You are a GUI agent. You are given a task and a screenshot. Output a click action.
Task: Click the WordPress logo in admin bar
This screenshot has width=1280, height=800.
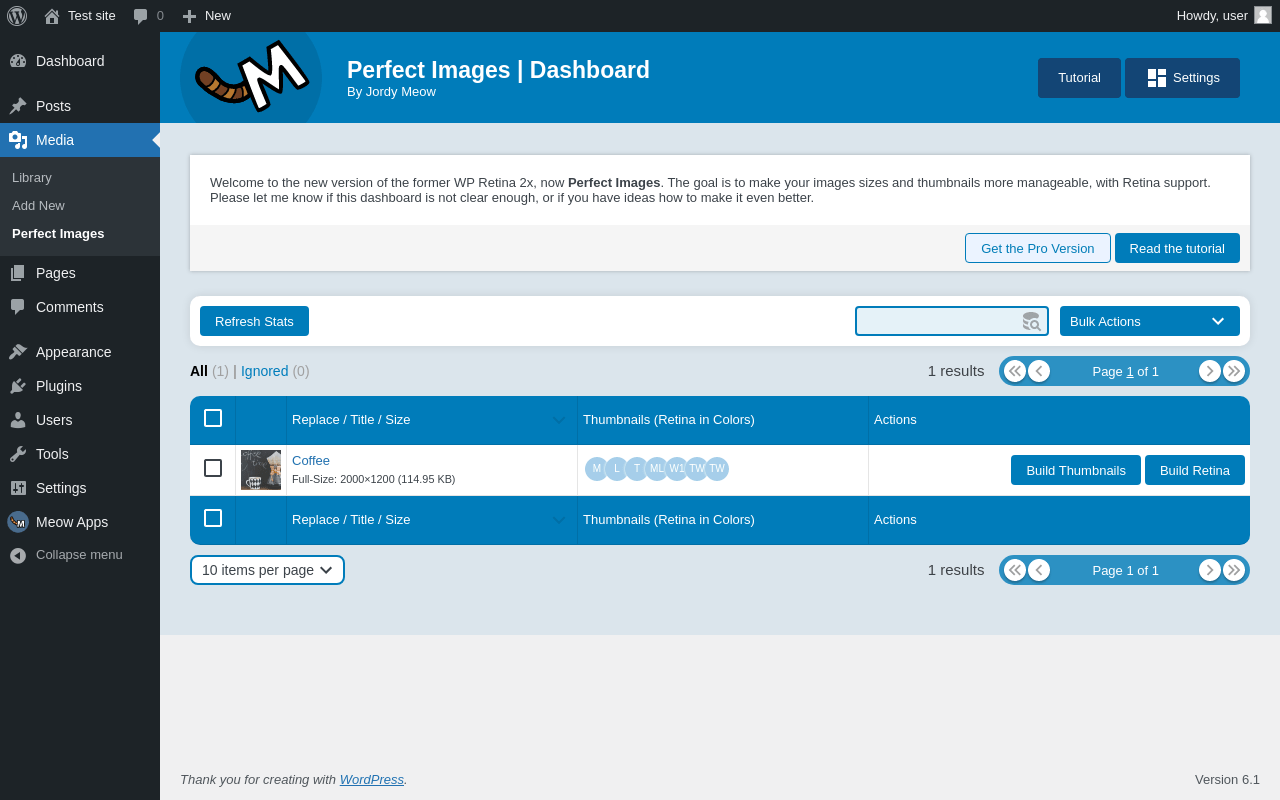(17, 16)
